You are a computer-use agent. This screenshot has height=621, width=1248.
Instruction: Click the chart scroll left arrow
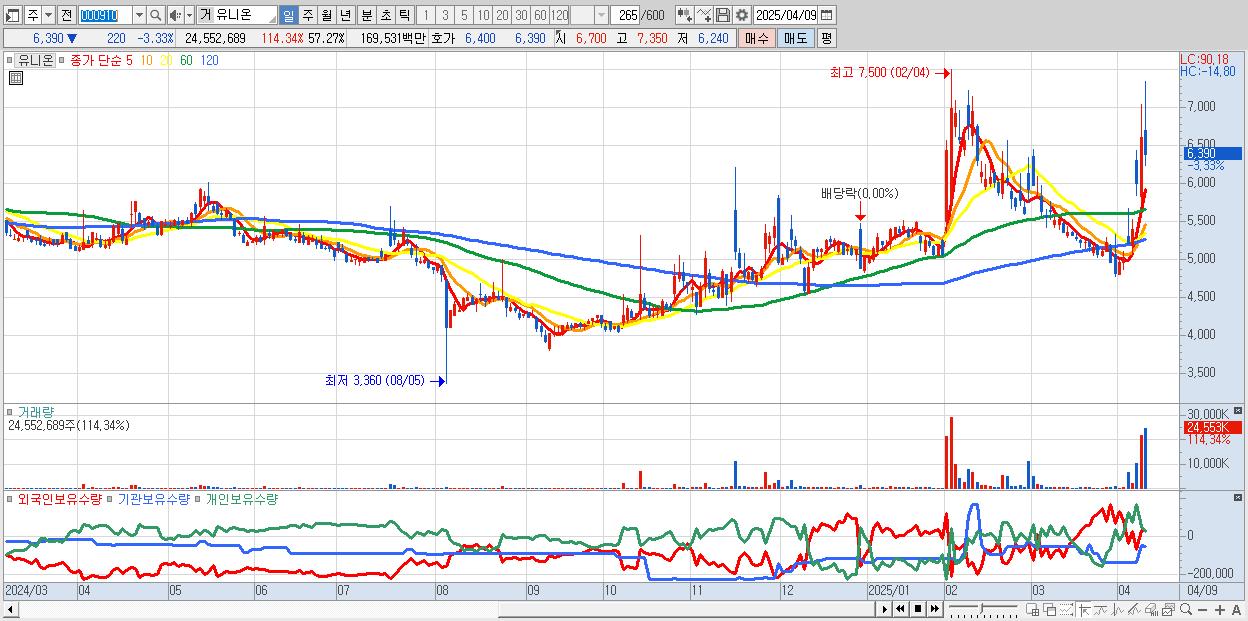point(9,609)
